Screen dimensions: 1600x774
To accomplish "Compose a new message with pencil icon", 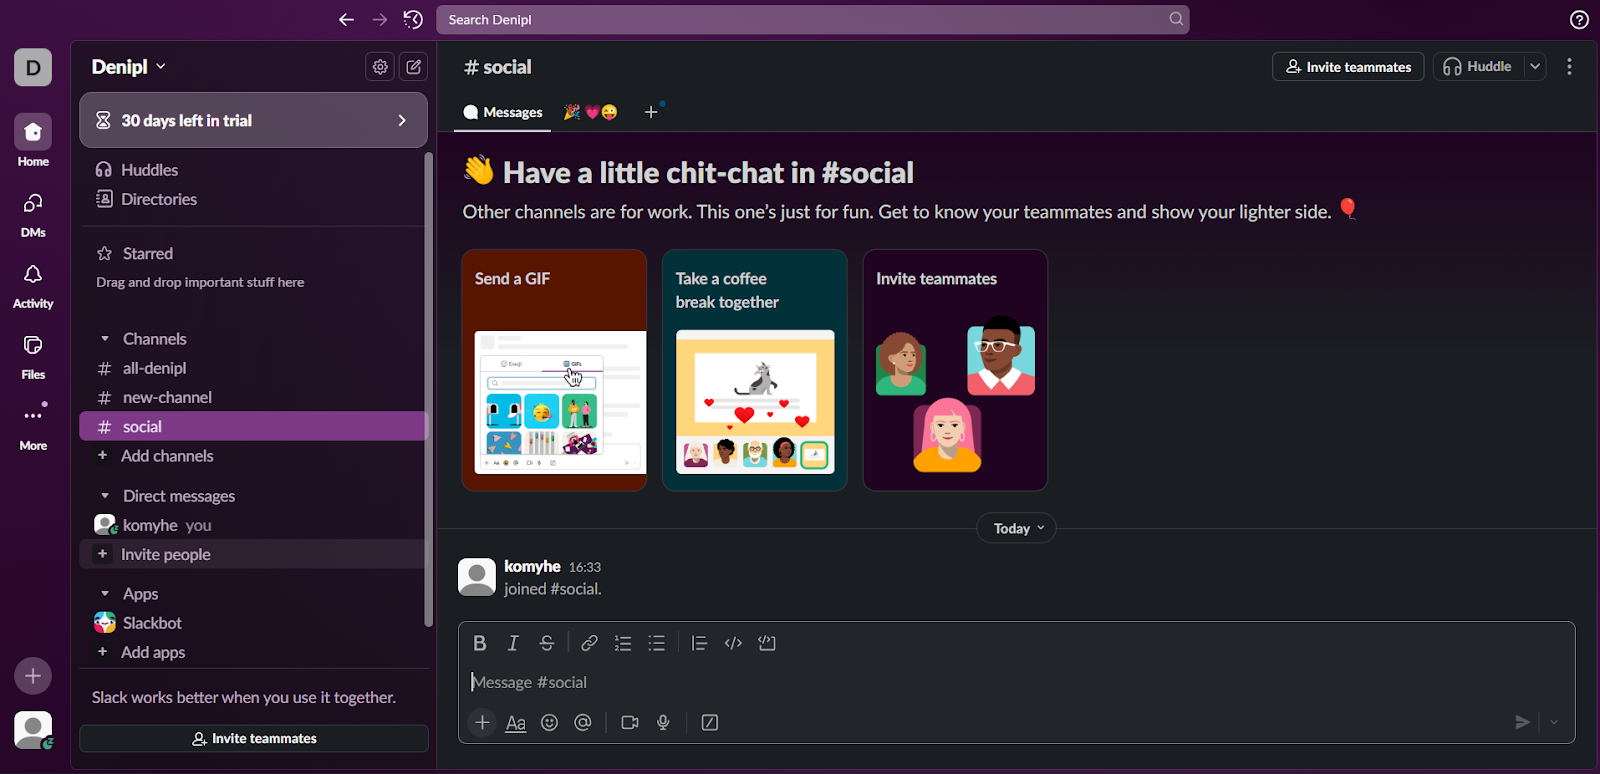I will click(414, 67).
